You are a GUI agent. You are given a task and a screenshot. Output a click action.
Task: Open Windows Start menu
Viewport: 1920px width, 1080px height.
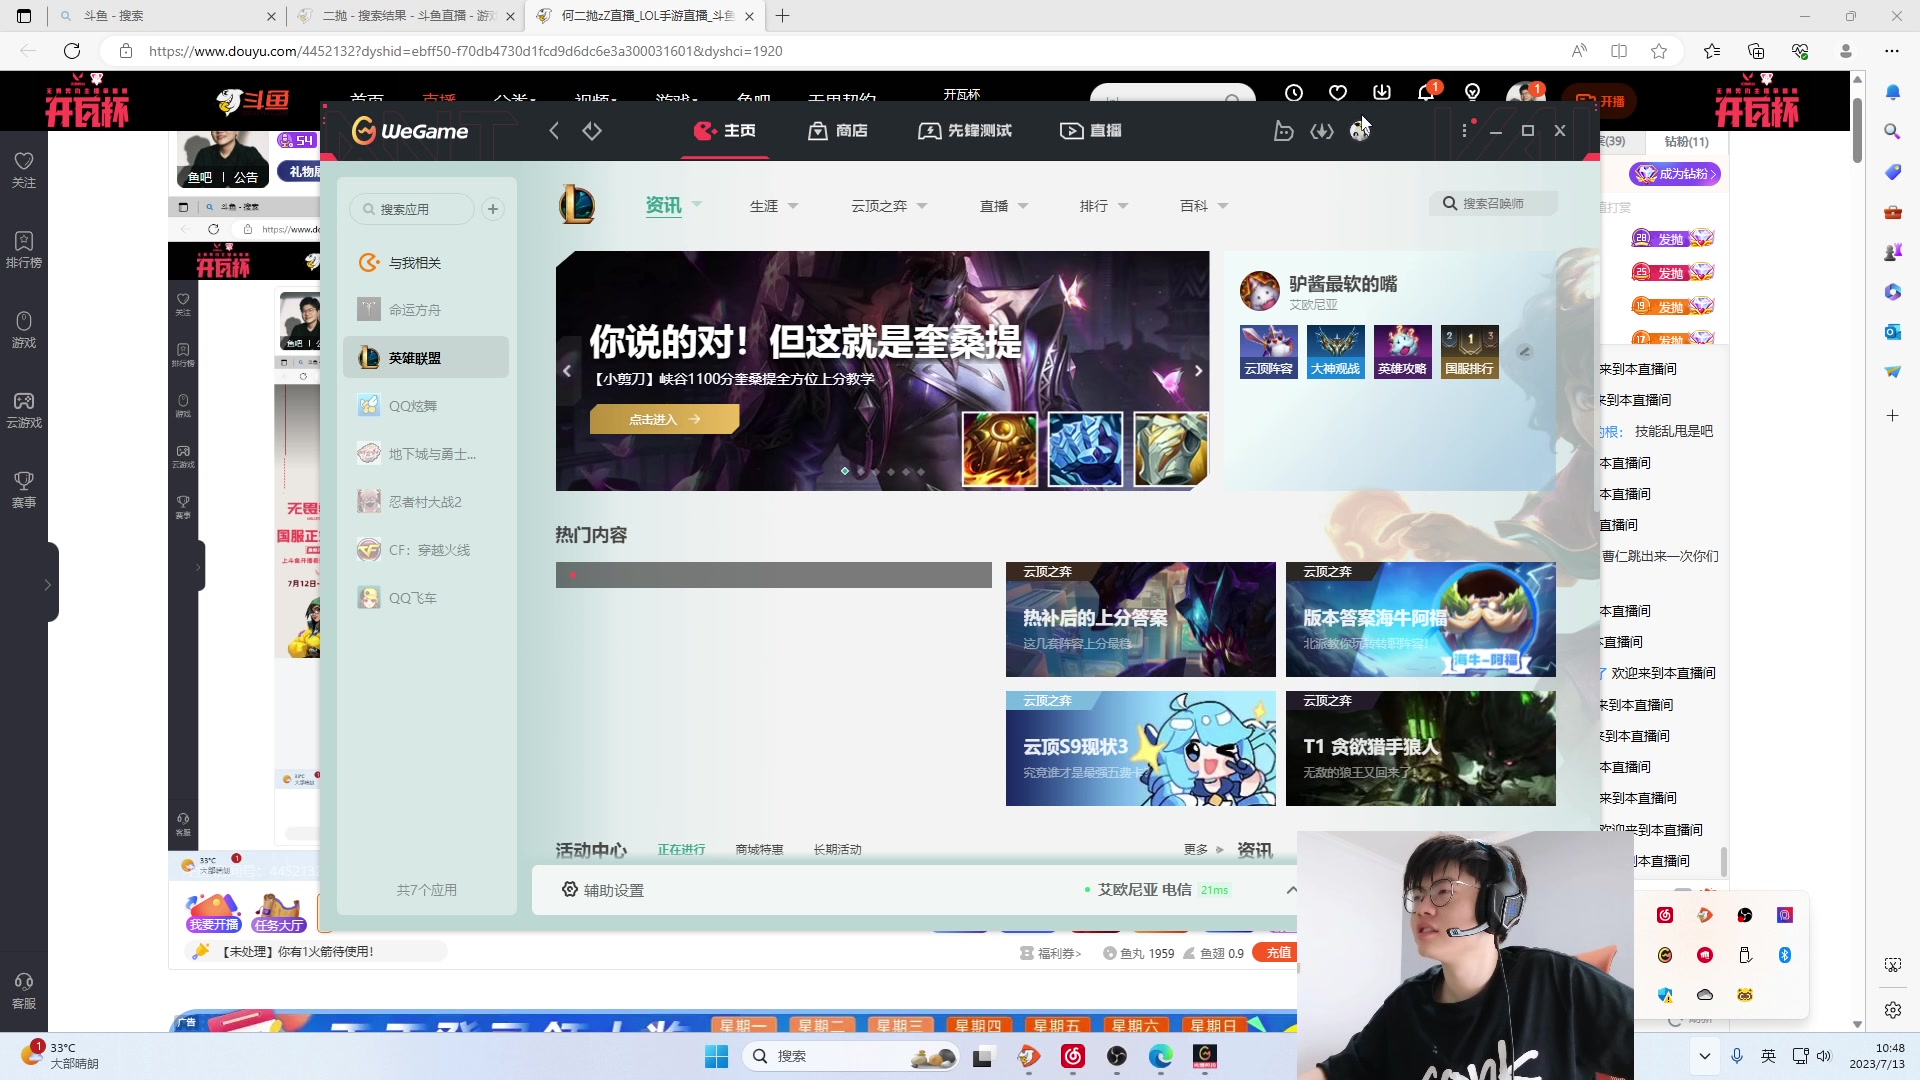pos(716,1056)
